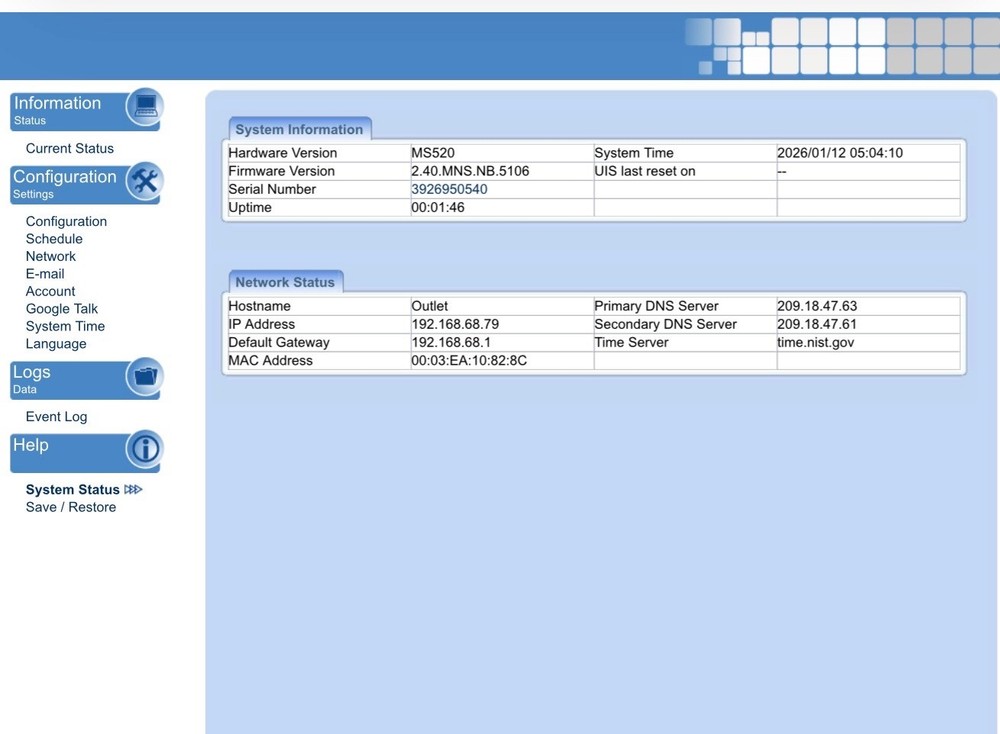Image resolution: width=1000 pixels, height=734 pixels.
Task: Open Google Talk settings
Action: pos(62,309)
